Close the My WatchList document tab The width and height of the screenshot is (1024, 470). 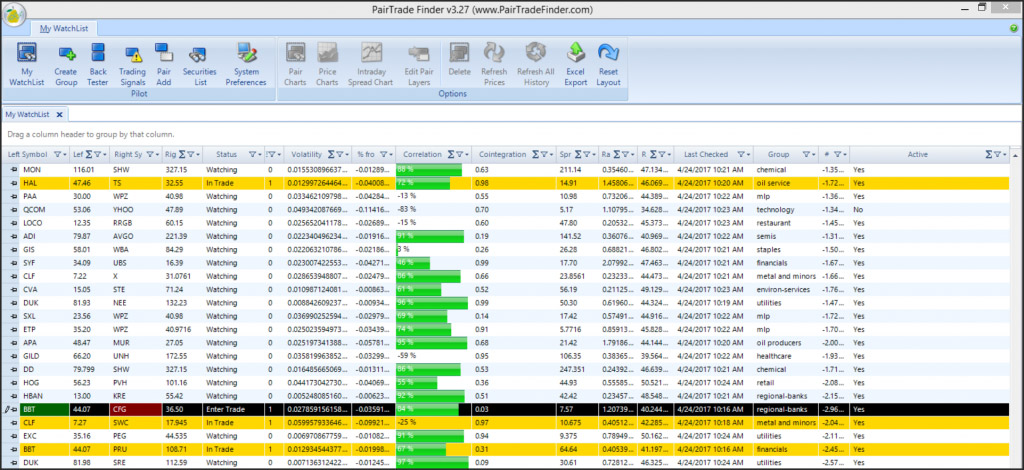click(x=58, y=115)
